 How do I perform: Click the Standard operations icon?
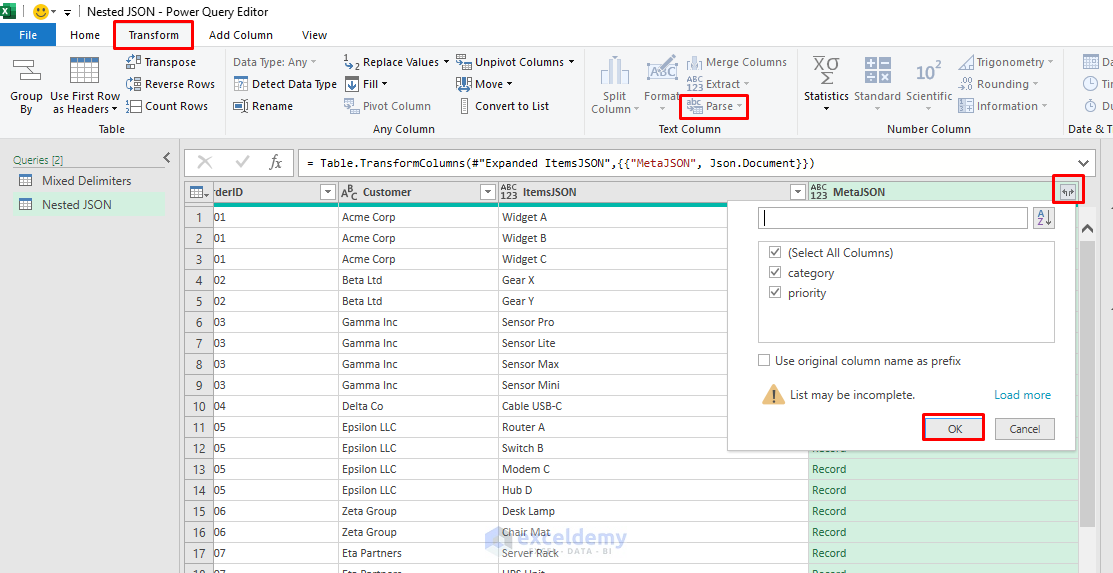877,71
